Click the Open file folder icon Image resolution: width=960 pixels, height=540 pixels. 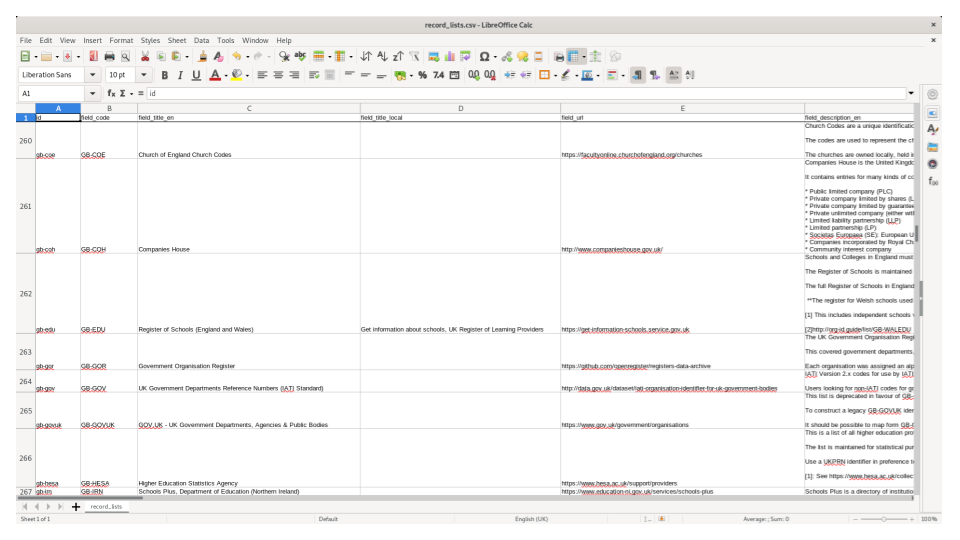[47, 56]
